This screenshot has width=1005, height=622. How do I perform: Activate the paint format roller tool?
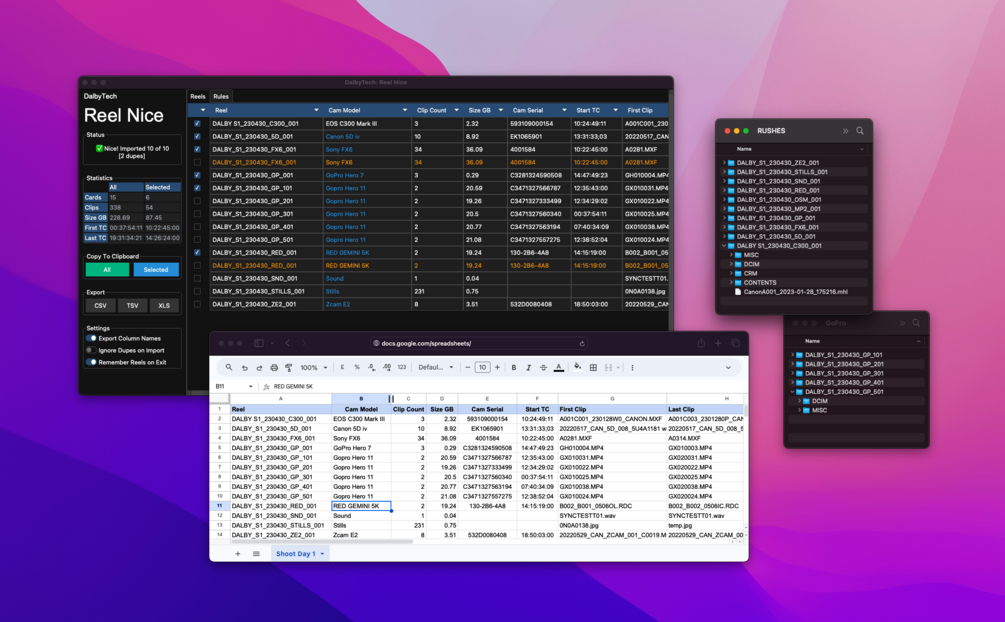point(288,367)
